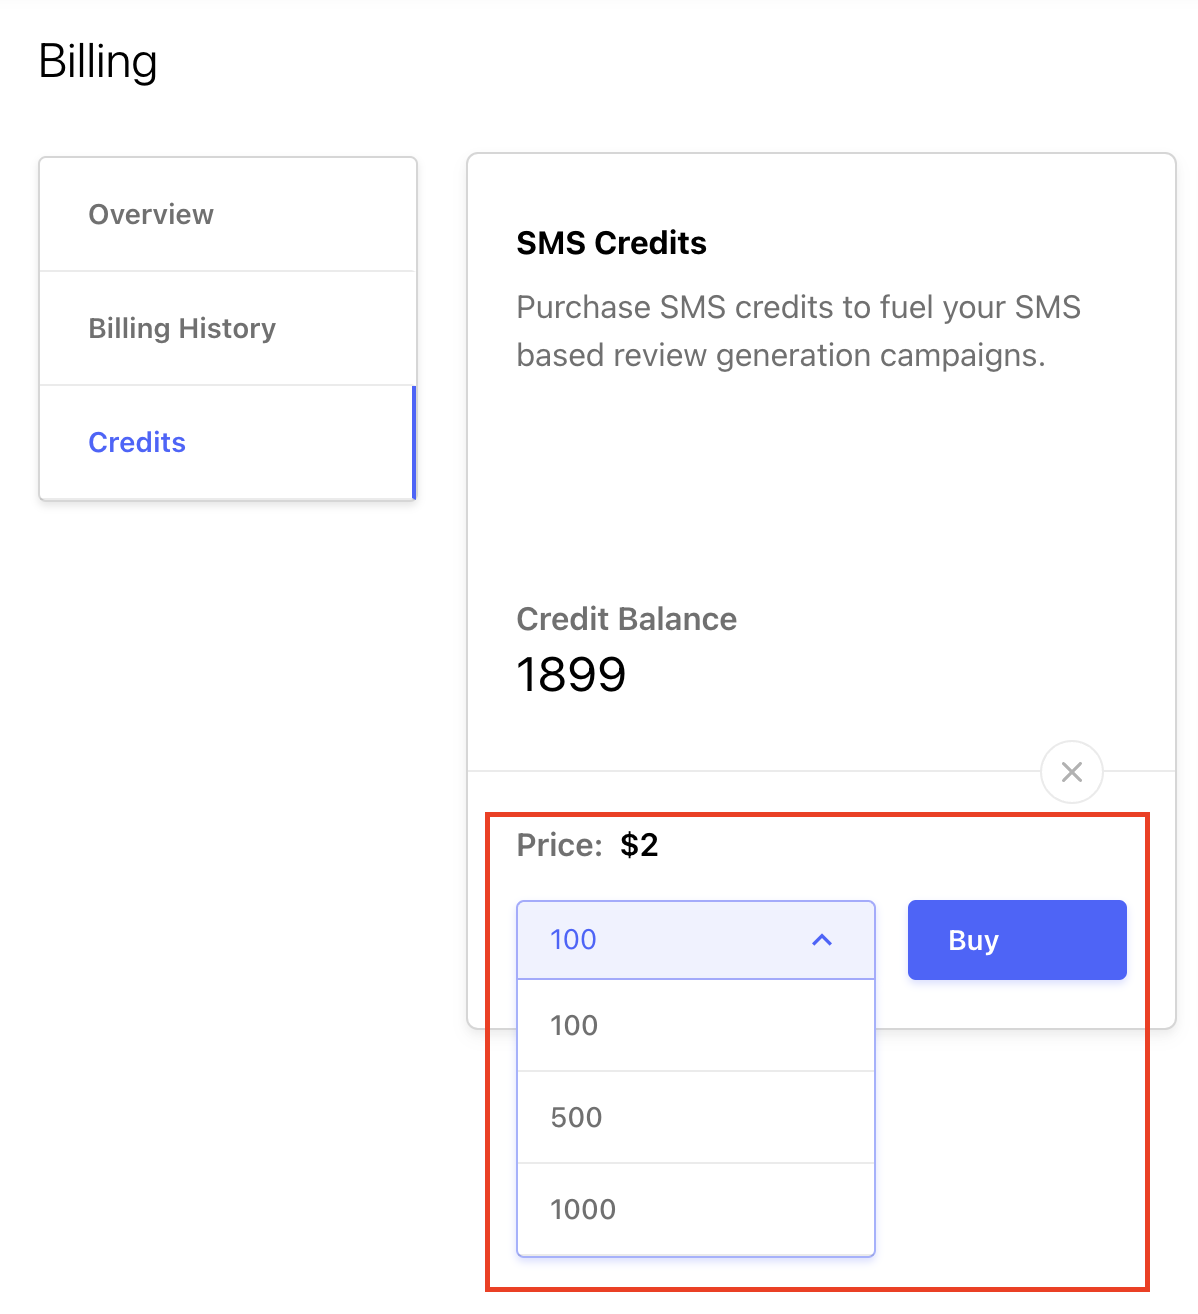Click the SMS Credits card title
This screenshot has width=1198, height=1314.
coord(611,243)
